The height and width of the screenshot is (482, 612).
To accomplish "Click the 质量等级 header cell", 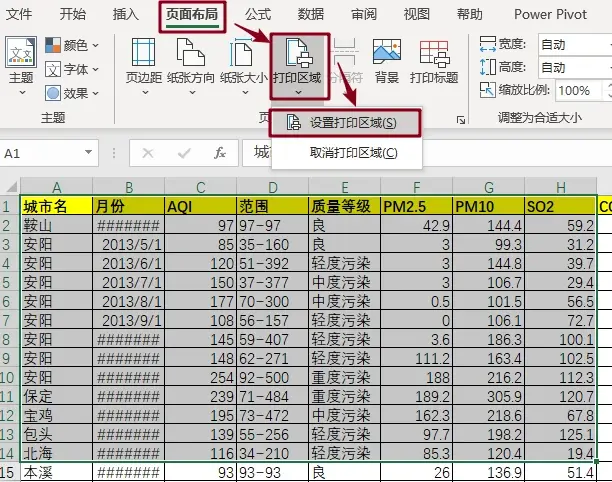I will (345, 206).
